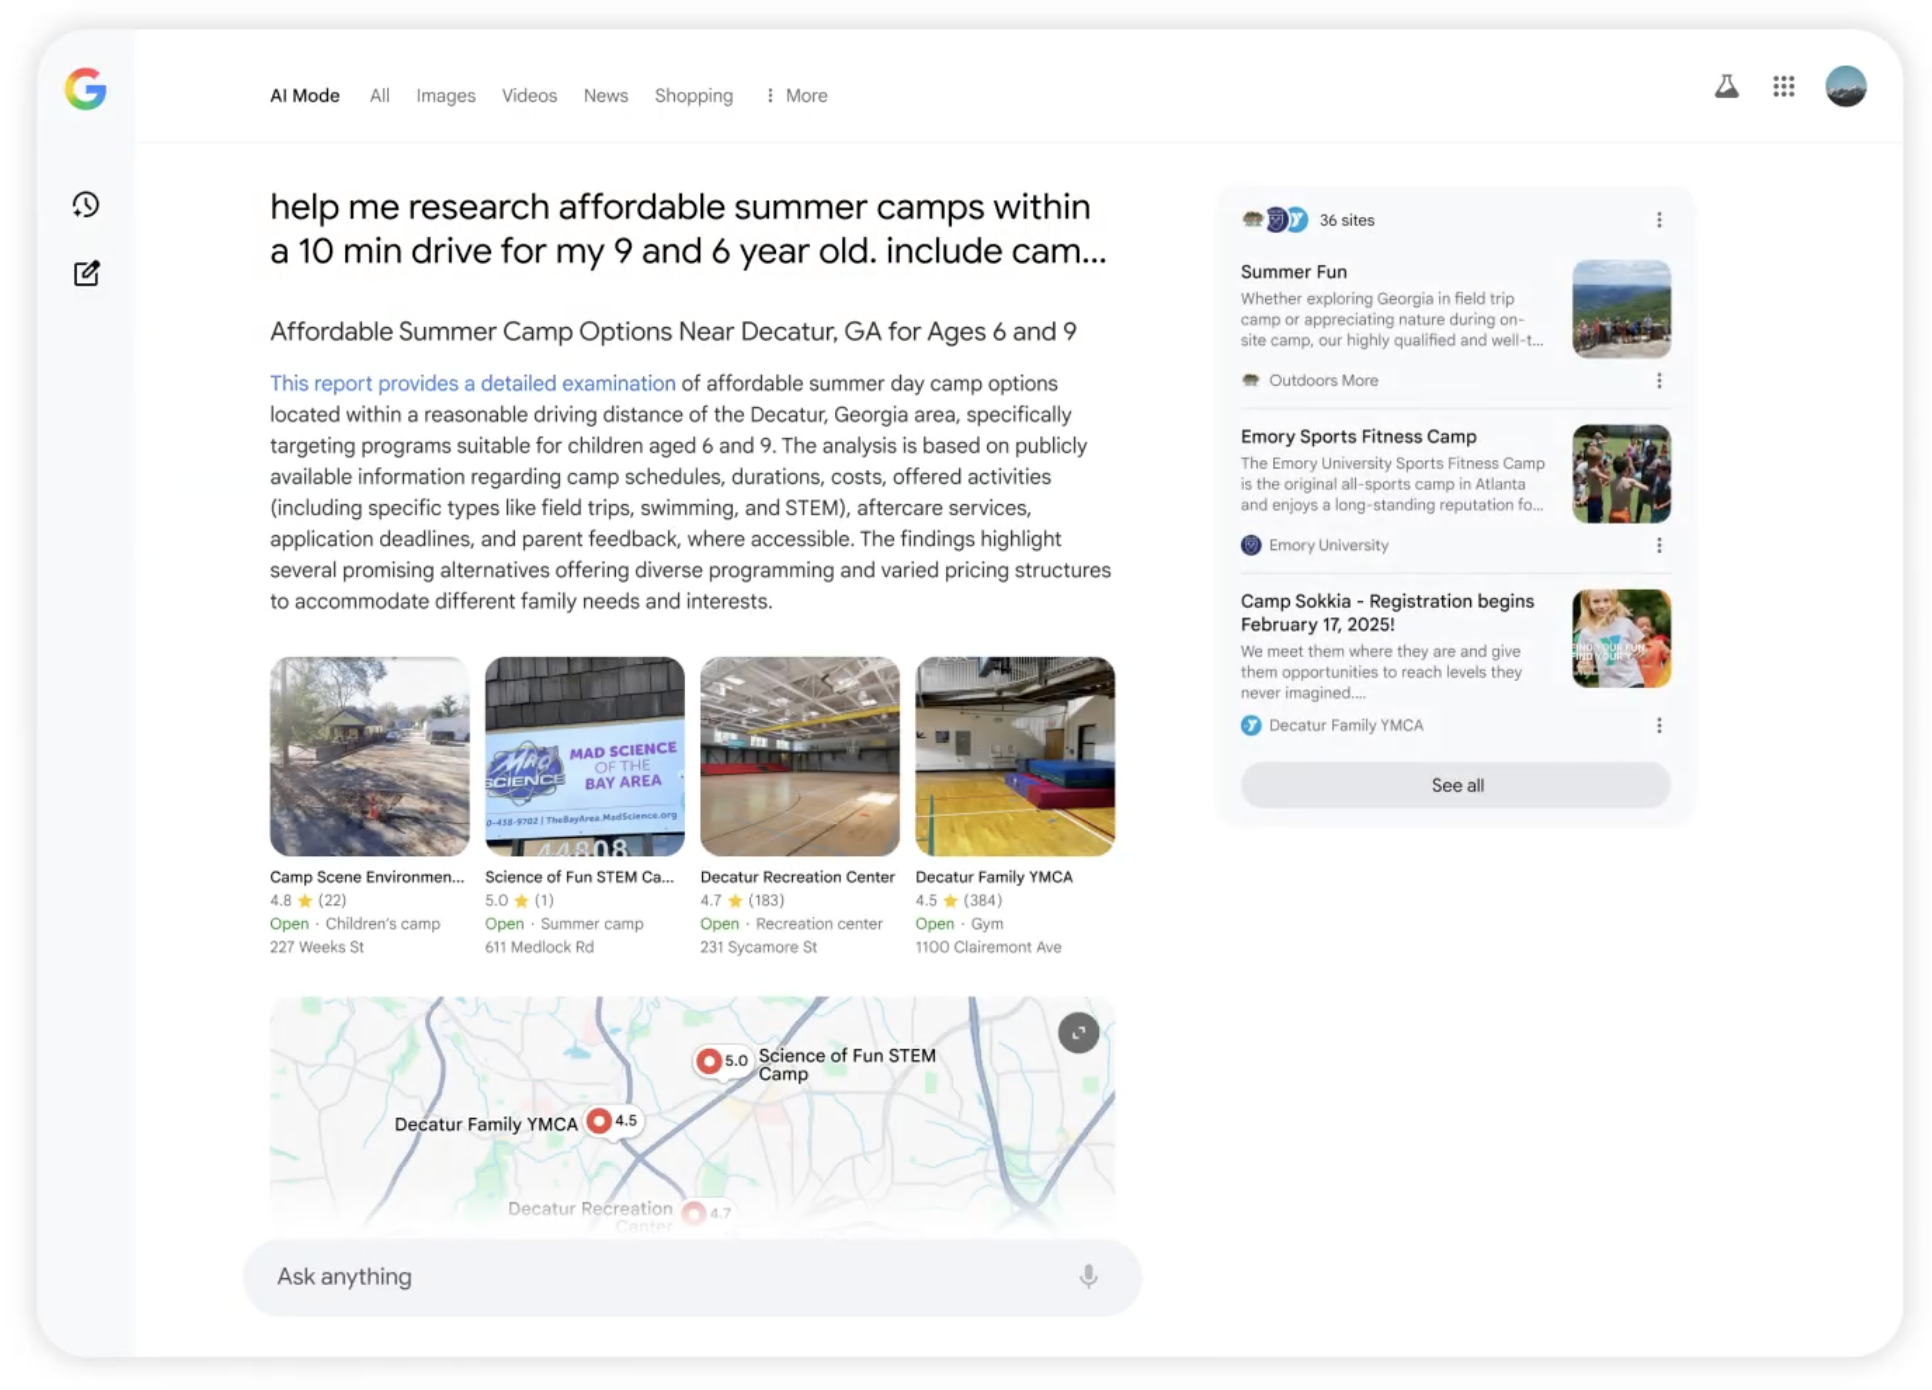Open the 'This report provides' link

point(472,383)
